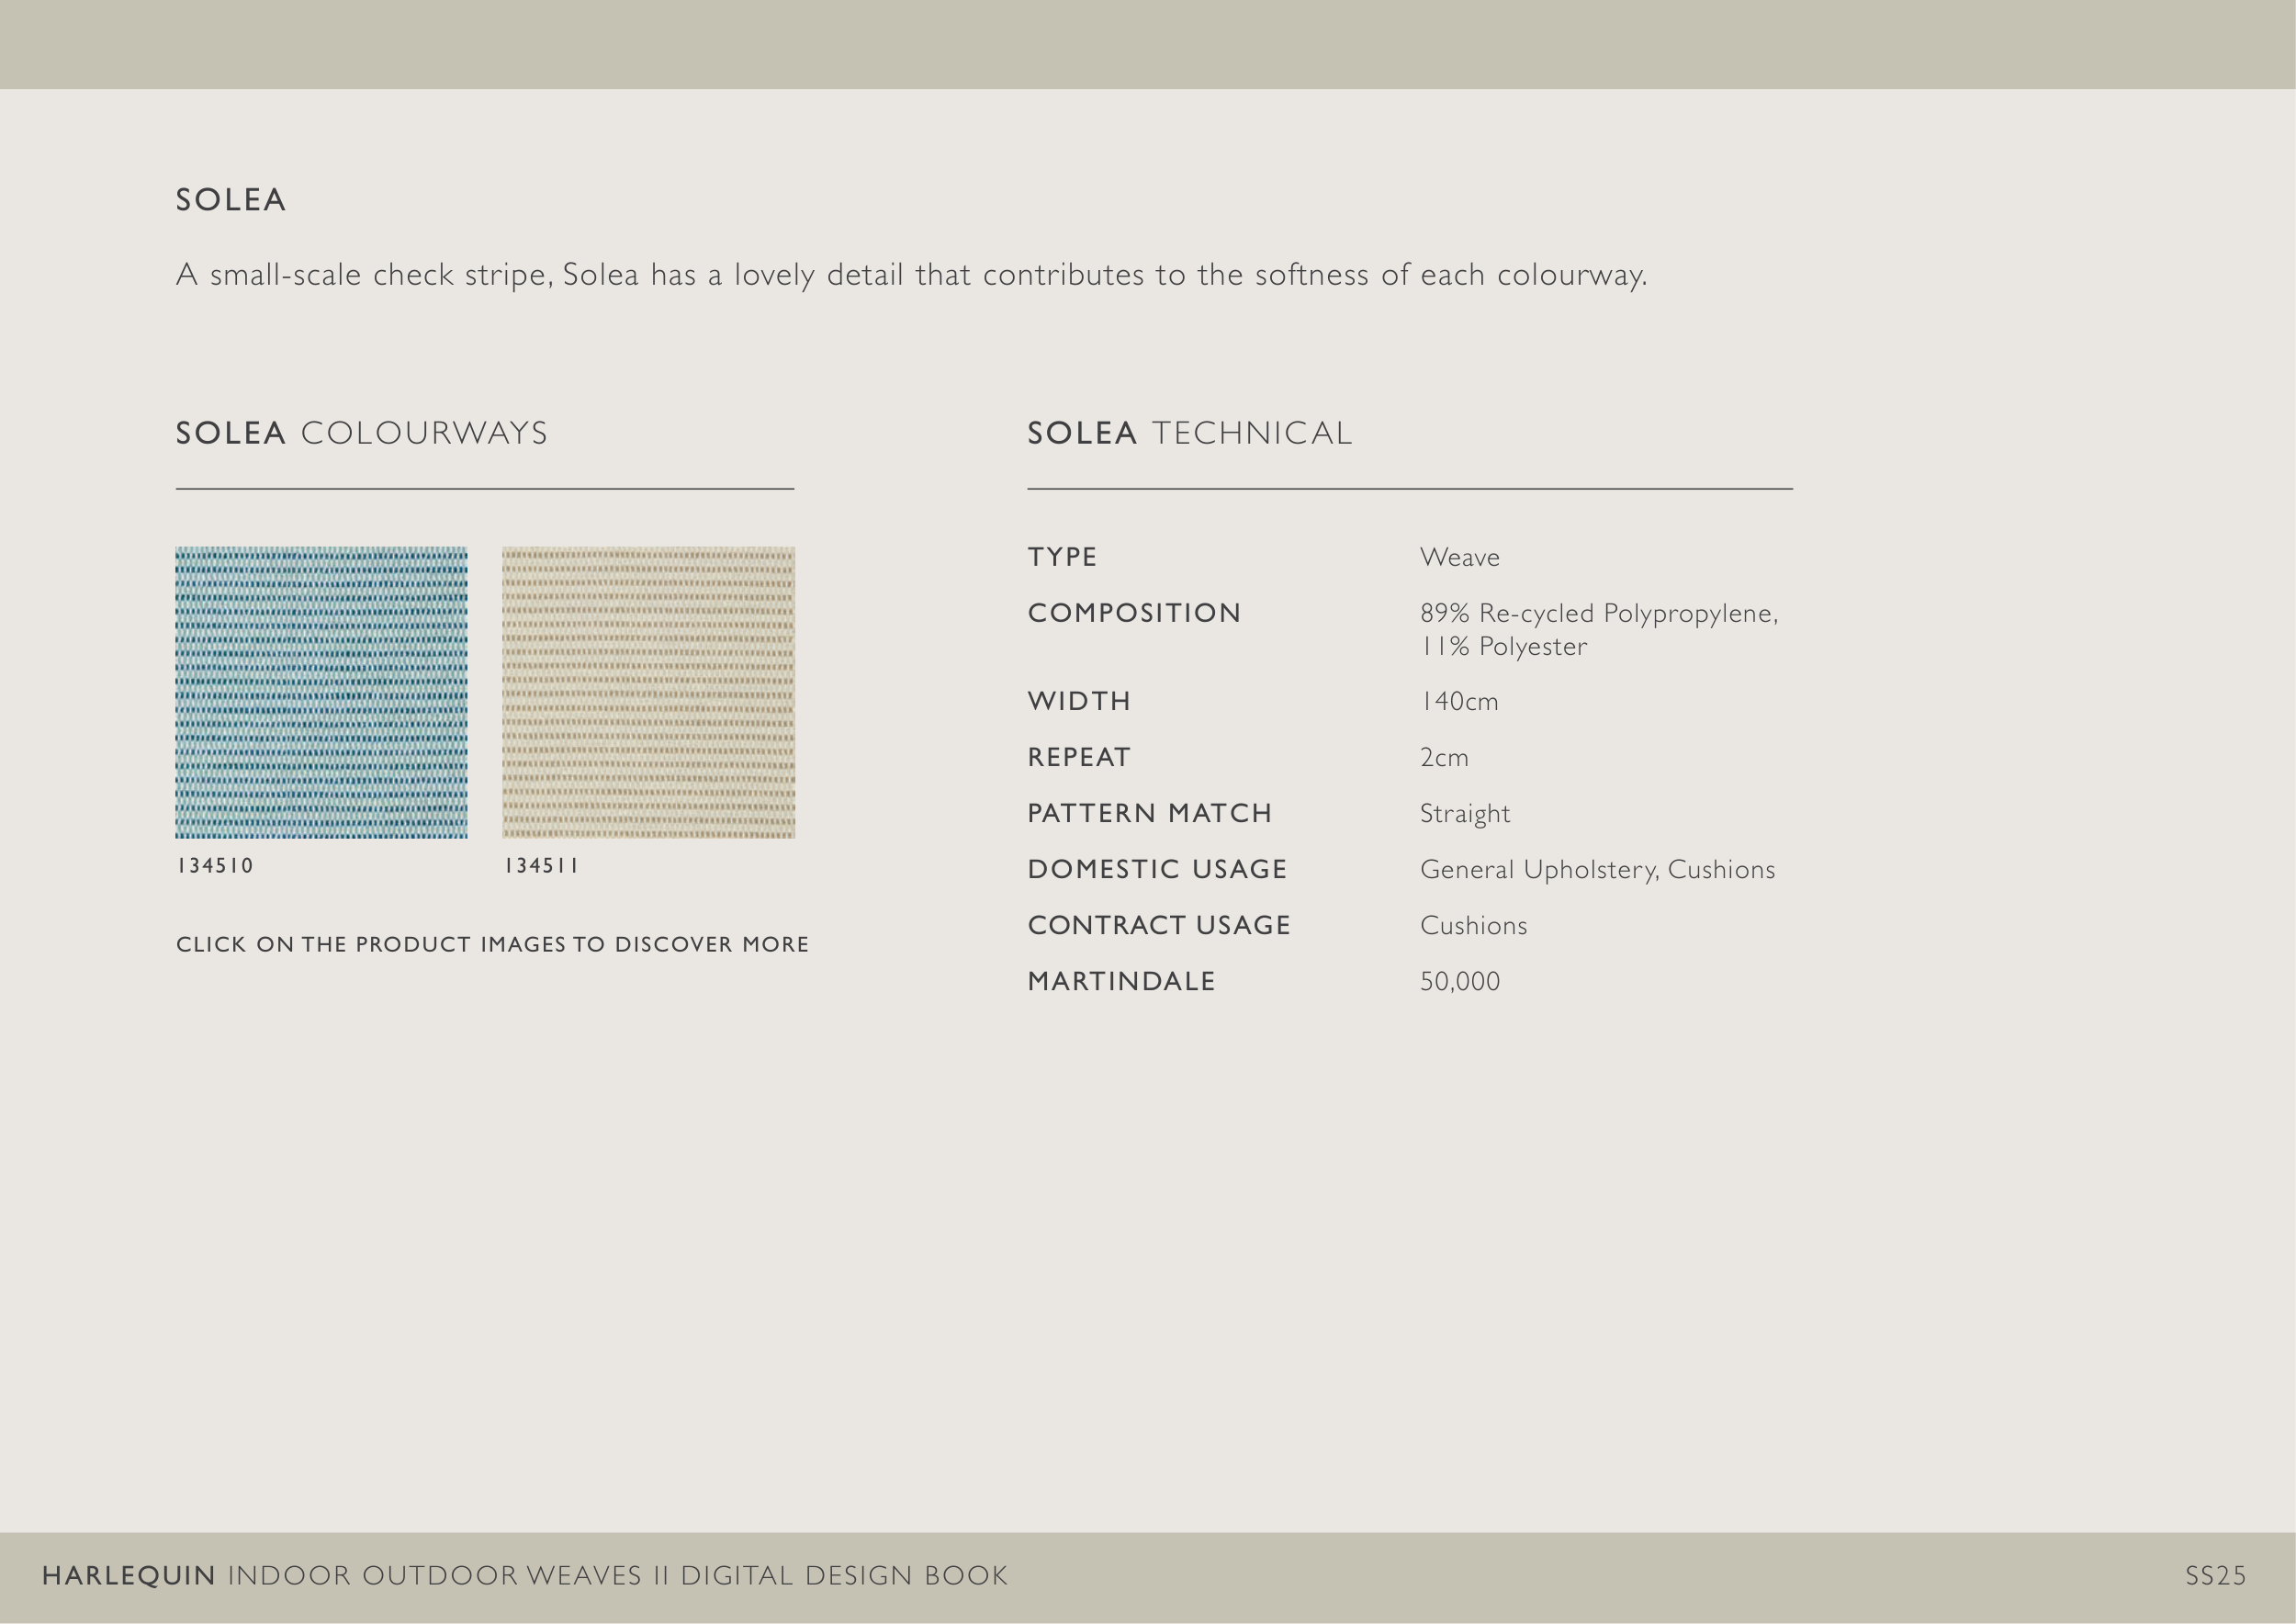Open the beige 134511 fabric swatch
Viewport: 2296px width, 1624px height.
pos(648,692)
